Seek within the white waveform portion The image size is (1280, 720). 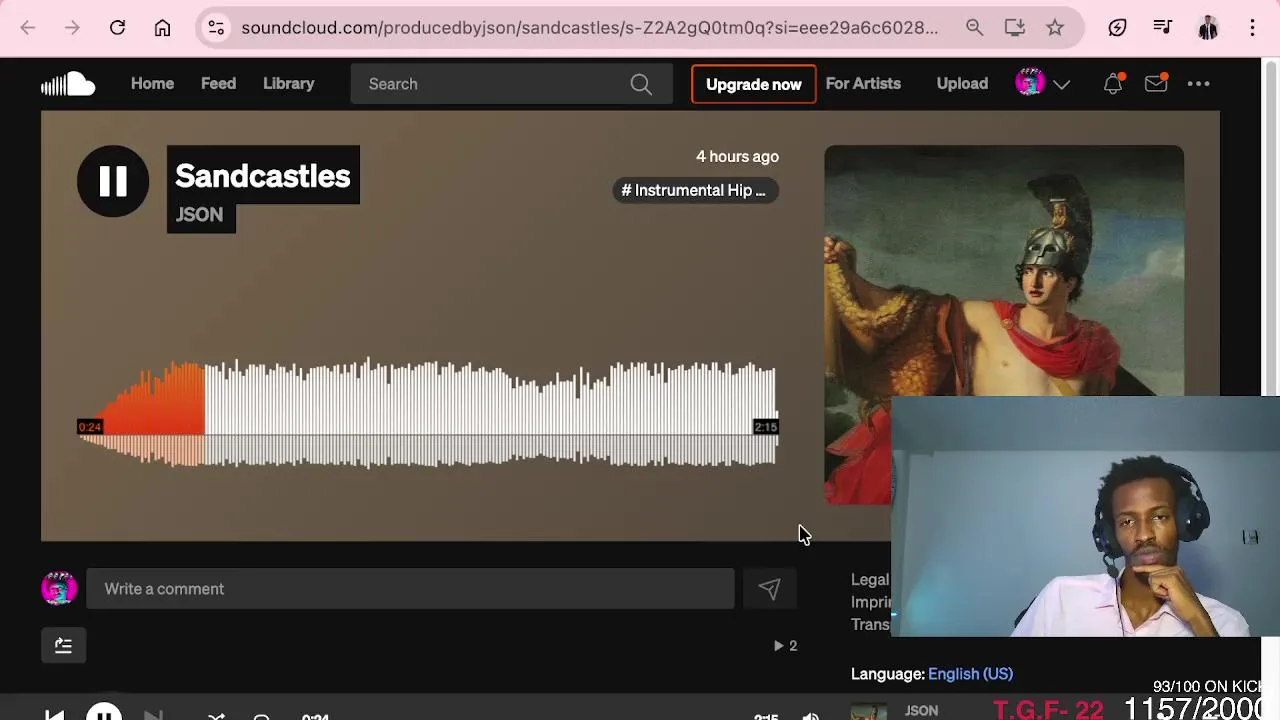point(490,410)
